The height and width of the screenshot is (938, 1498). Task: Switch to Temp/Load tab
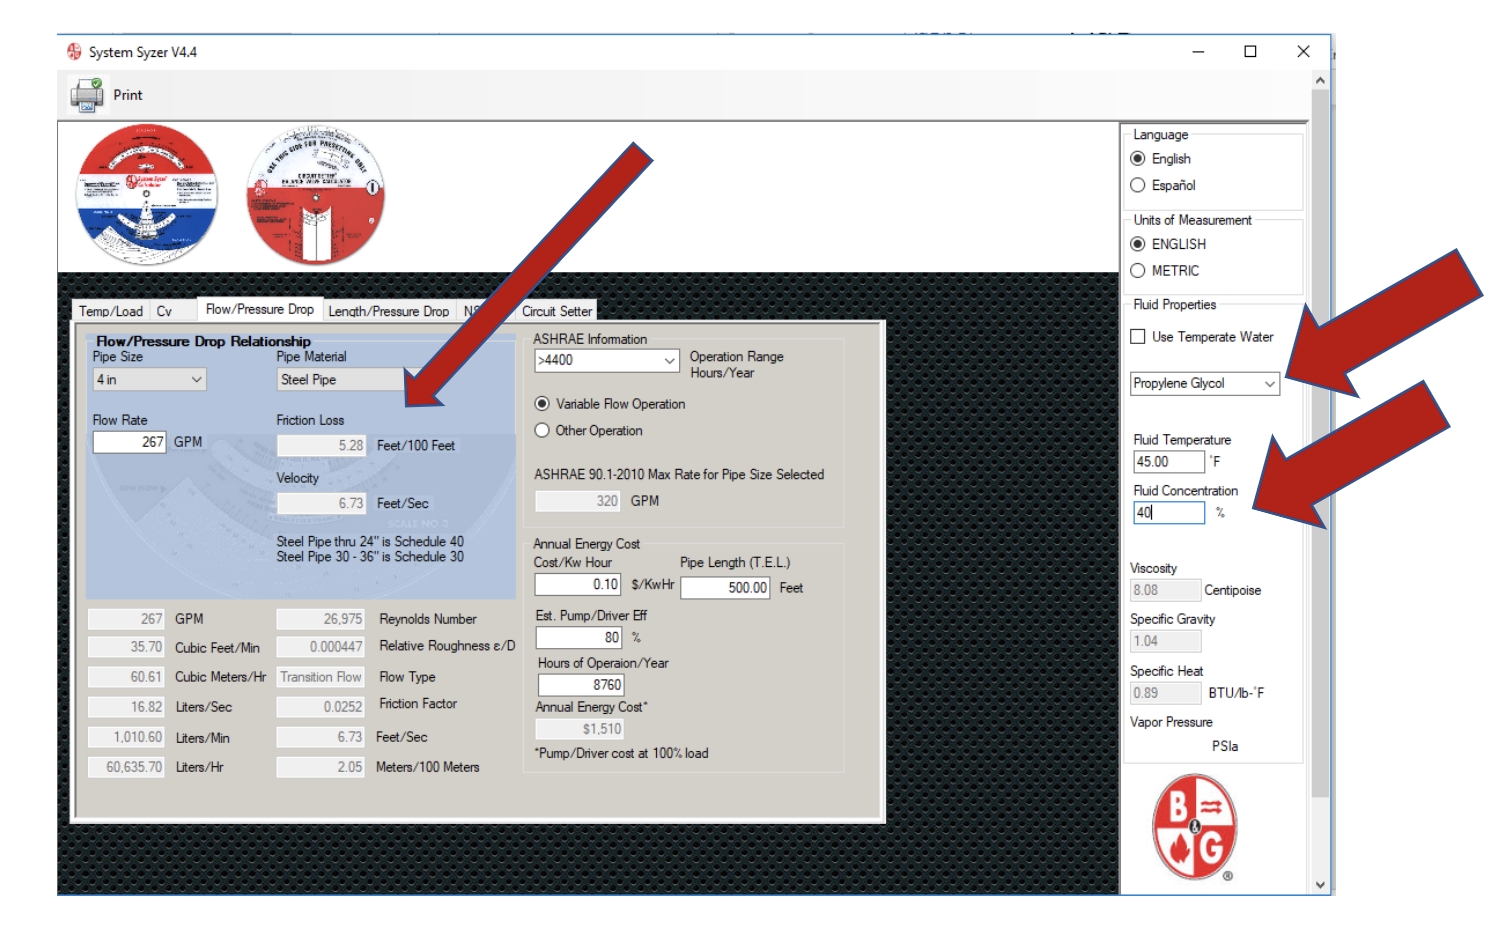[111, 311]
